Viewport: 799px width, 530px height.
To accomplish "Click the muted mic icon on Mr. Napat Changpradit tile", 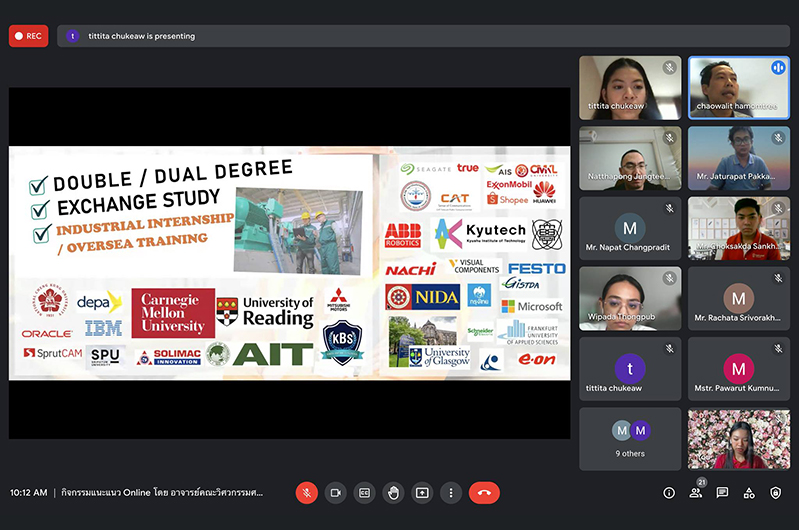I will [x=670, y=208].
